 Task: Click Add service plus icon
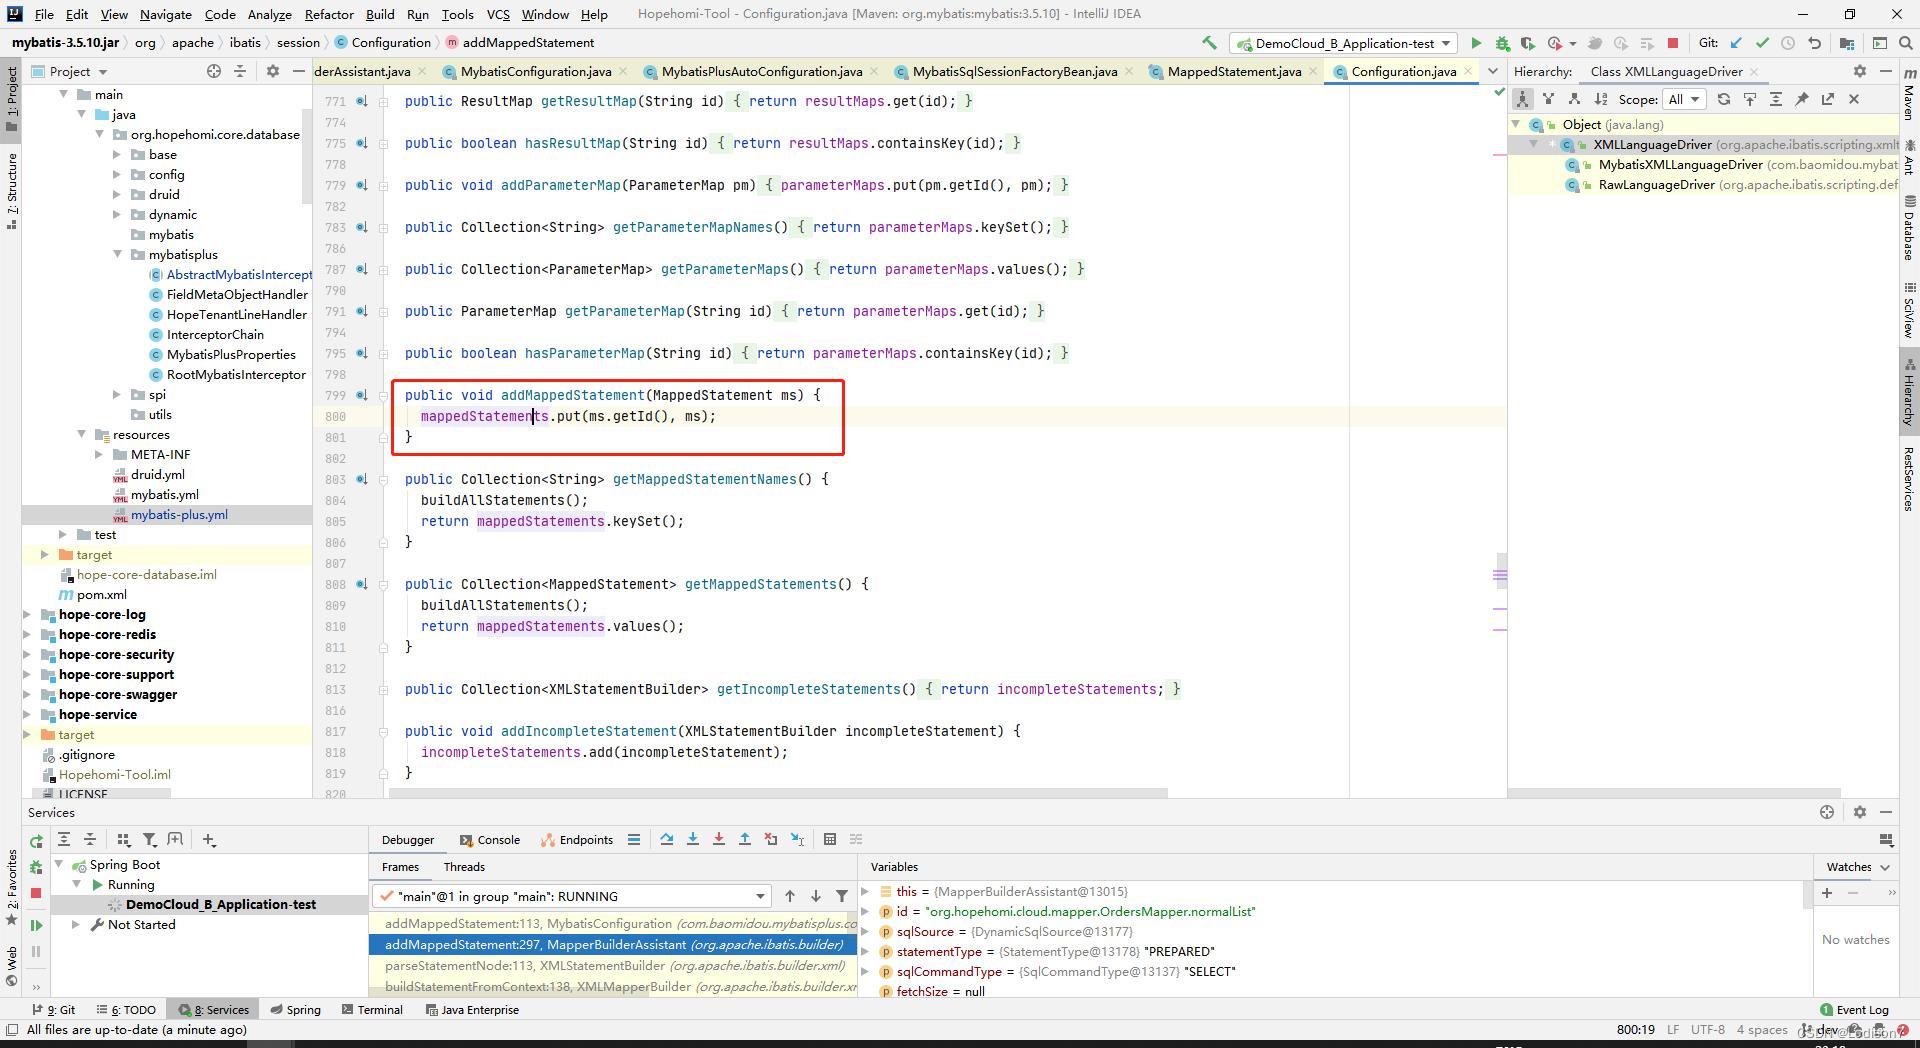[x=208, y=840]
